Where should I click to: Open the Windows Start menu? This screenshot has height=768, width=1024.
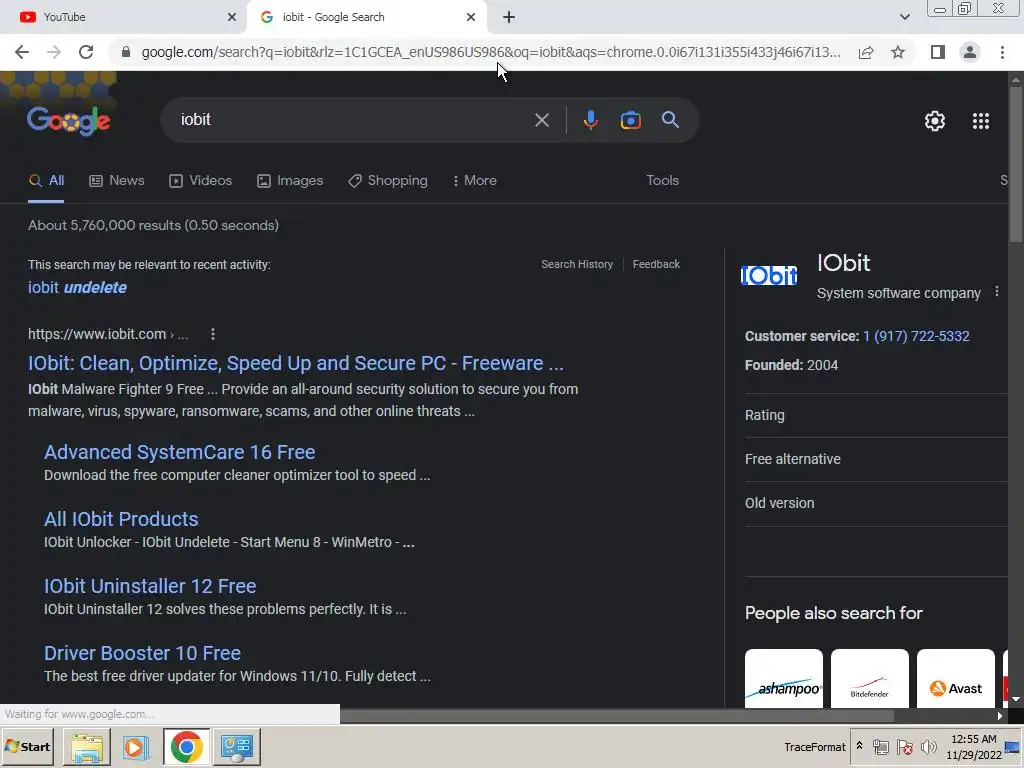27,746
